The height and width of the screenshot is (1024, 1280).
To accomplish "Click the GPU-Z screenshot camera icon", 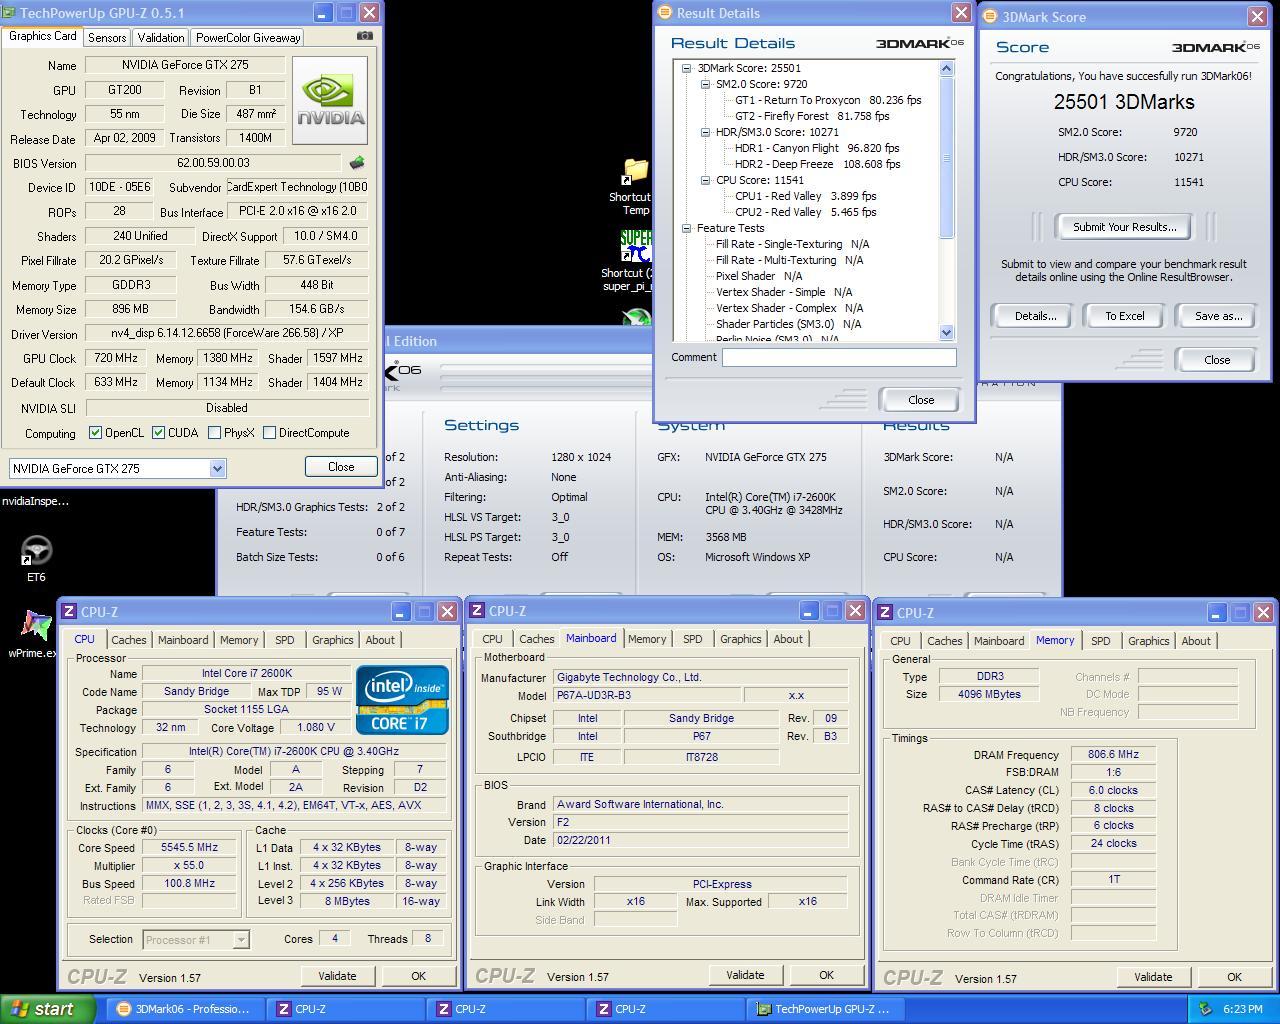I will coord(365,36).
